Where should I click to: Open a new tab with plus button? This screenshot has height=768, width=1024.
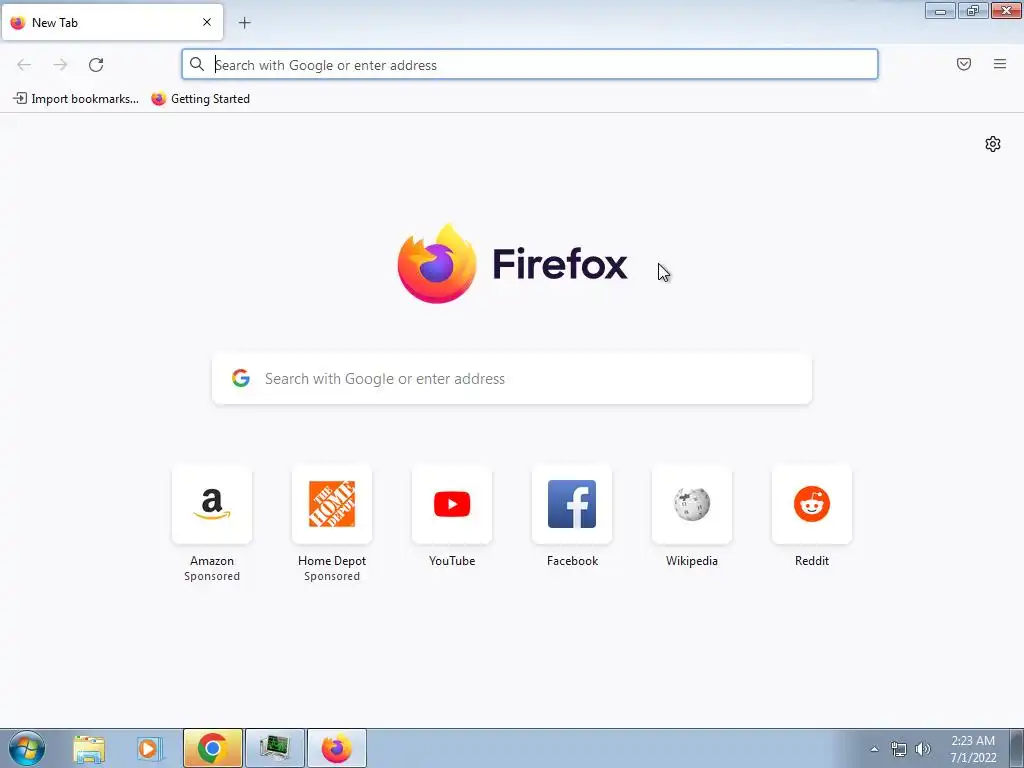point(244,23)
